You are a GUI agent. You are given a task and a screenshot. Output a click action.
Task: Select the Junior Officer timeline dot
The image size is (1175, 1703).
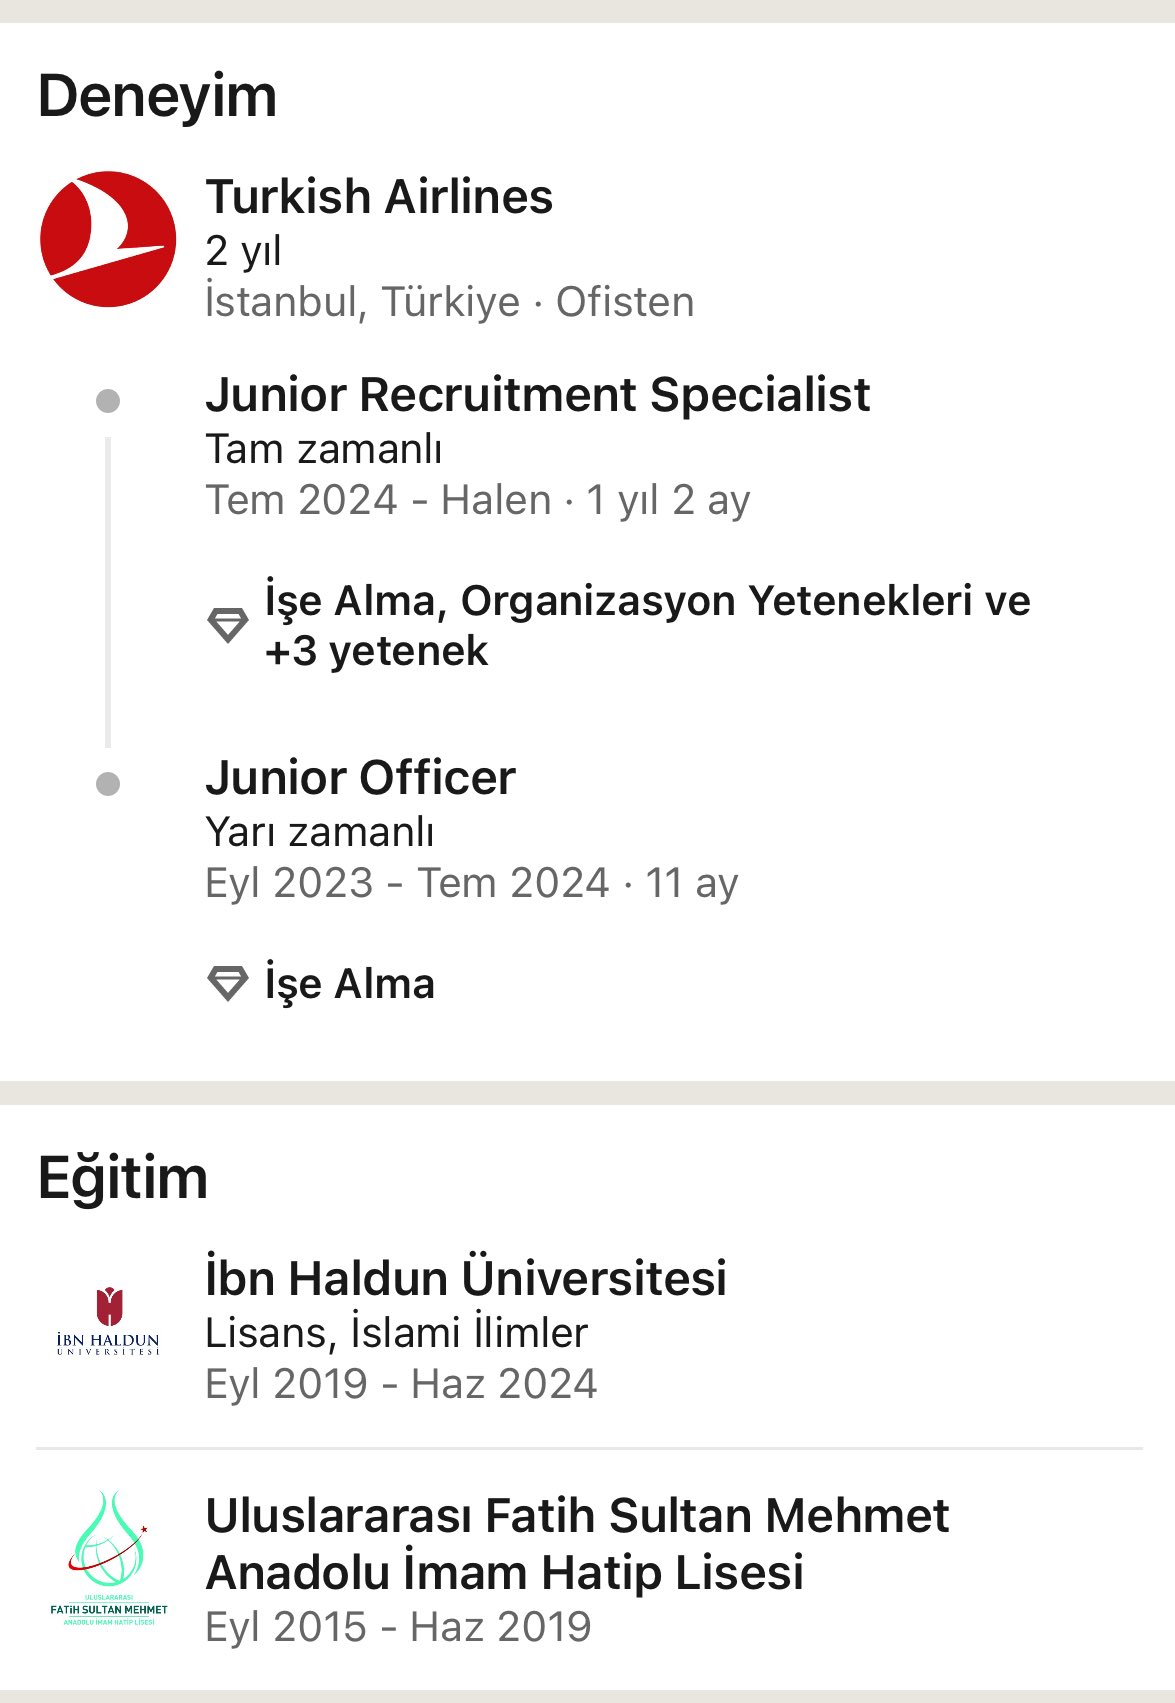[108, 784]
